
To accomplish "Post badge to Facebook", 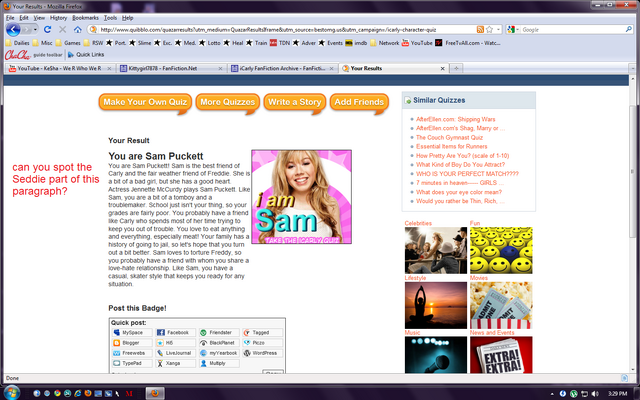I will pyautogui.click(x=176, y=333).
